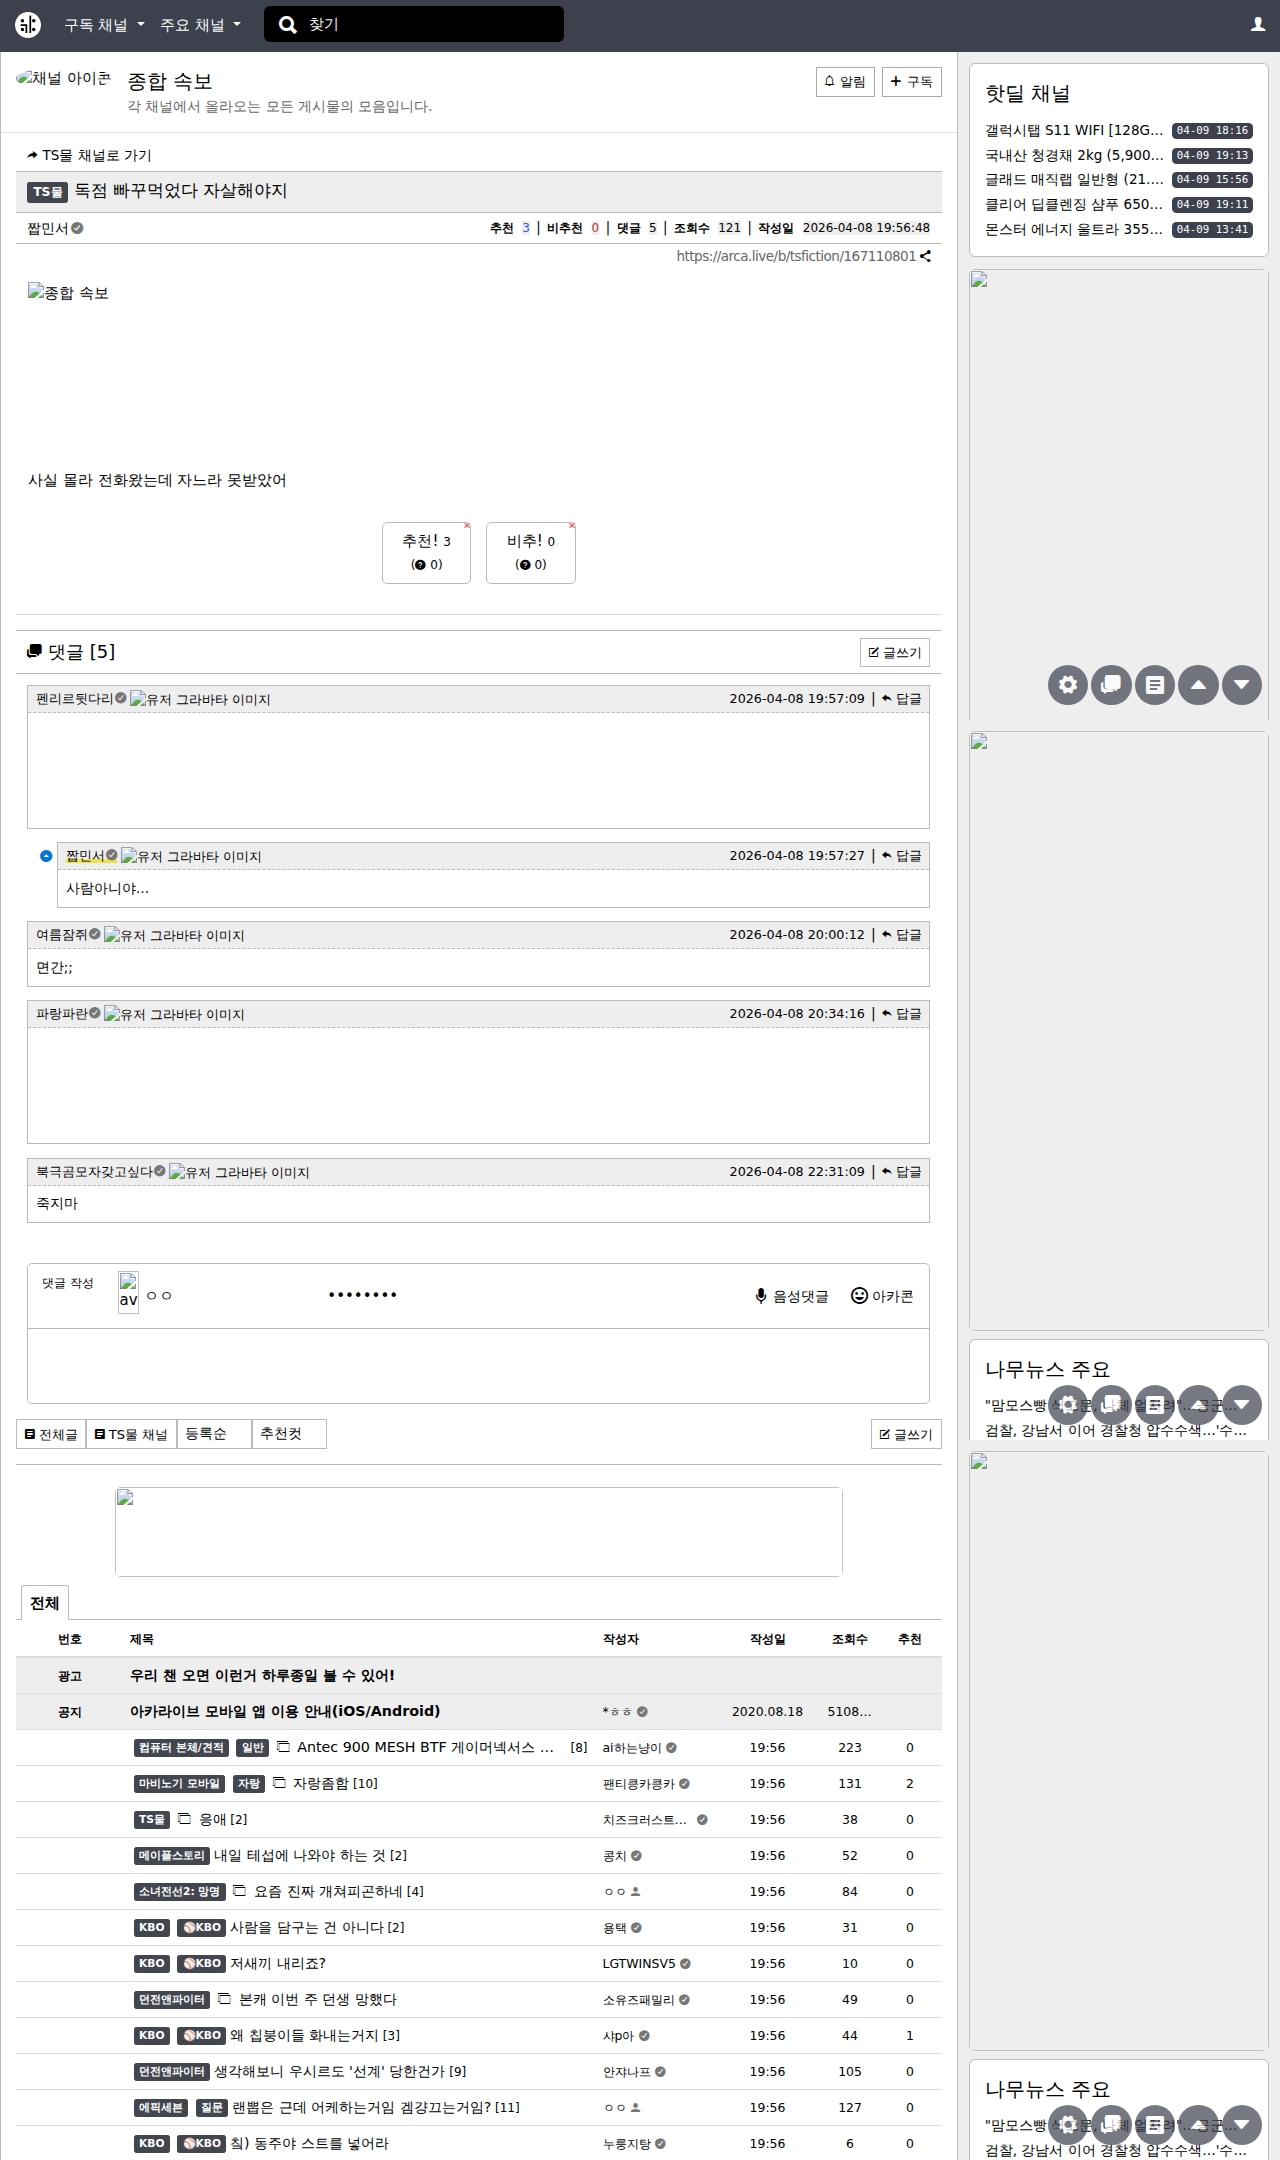Click the ㅇㅇ nickname field in comment form
Viewport: 1280px width, 2160px height.
click(227, 1294)
